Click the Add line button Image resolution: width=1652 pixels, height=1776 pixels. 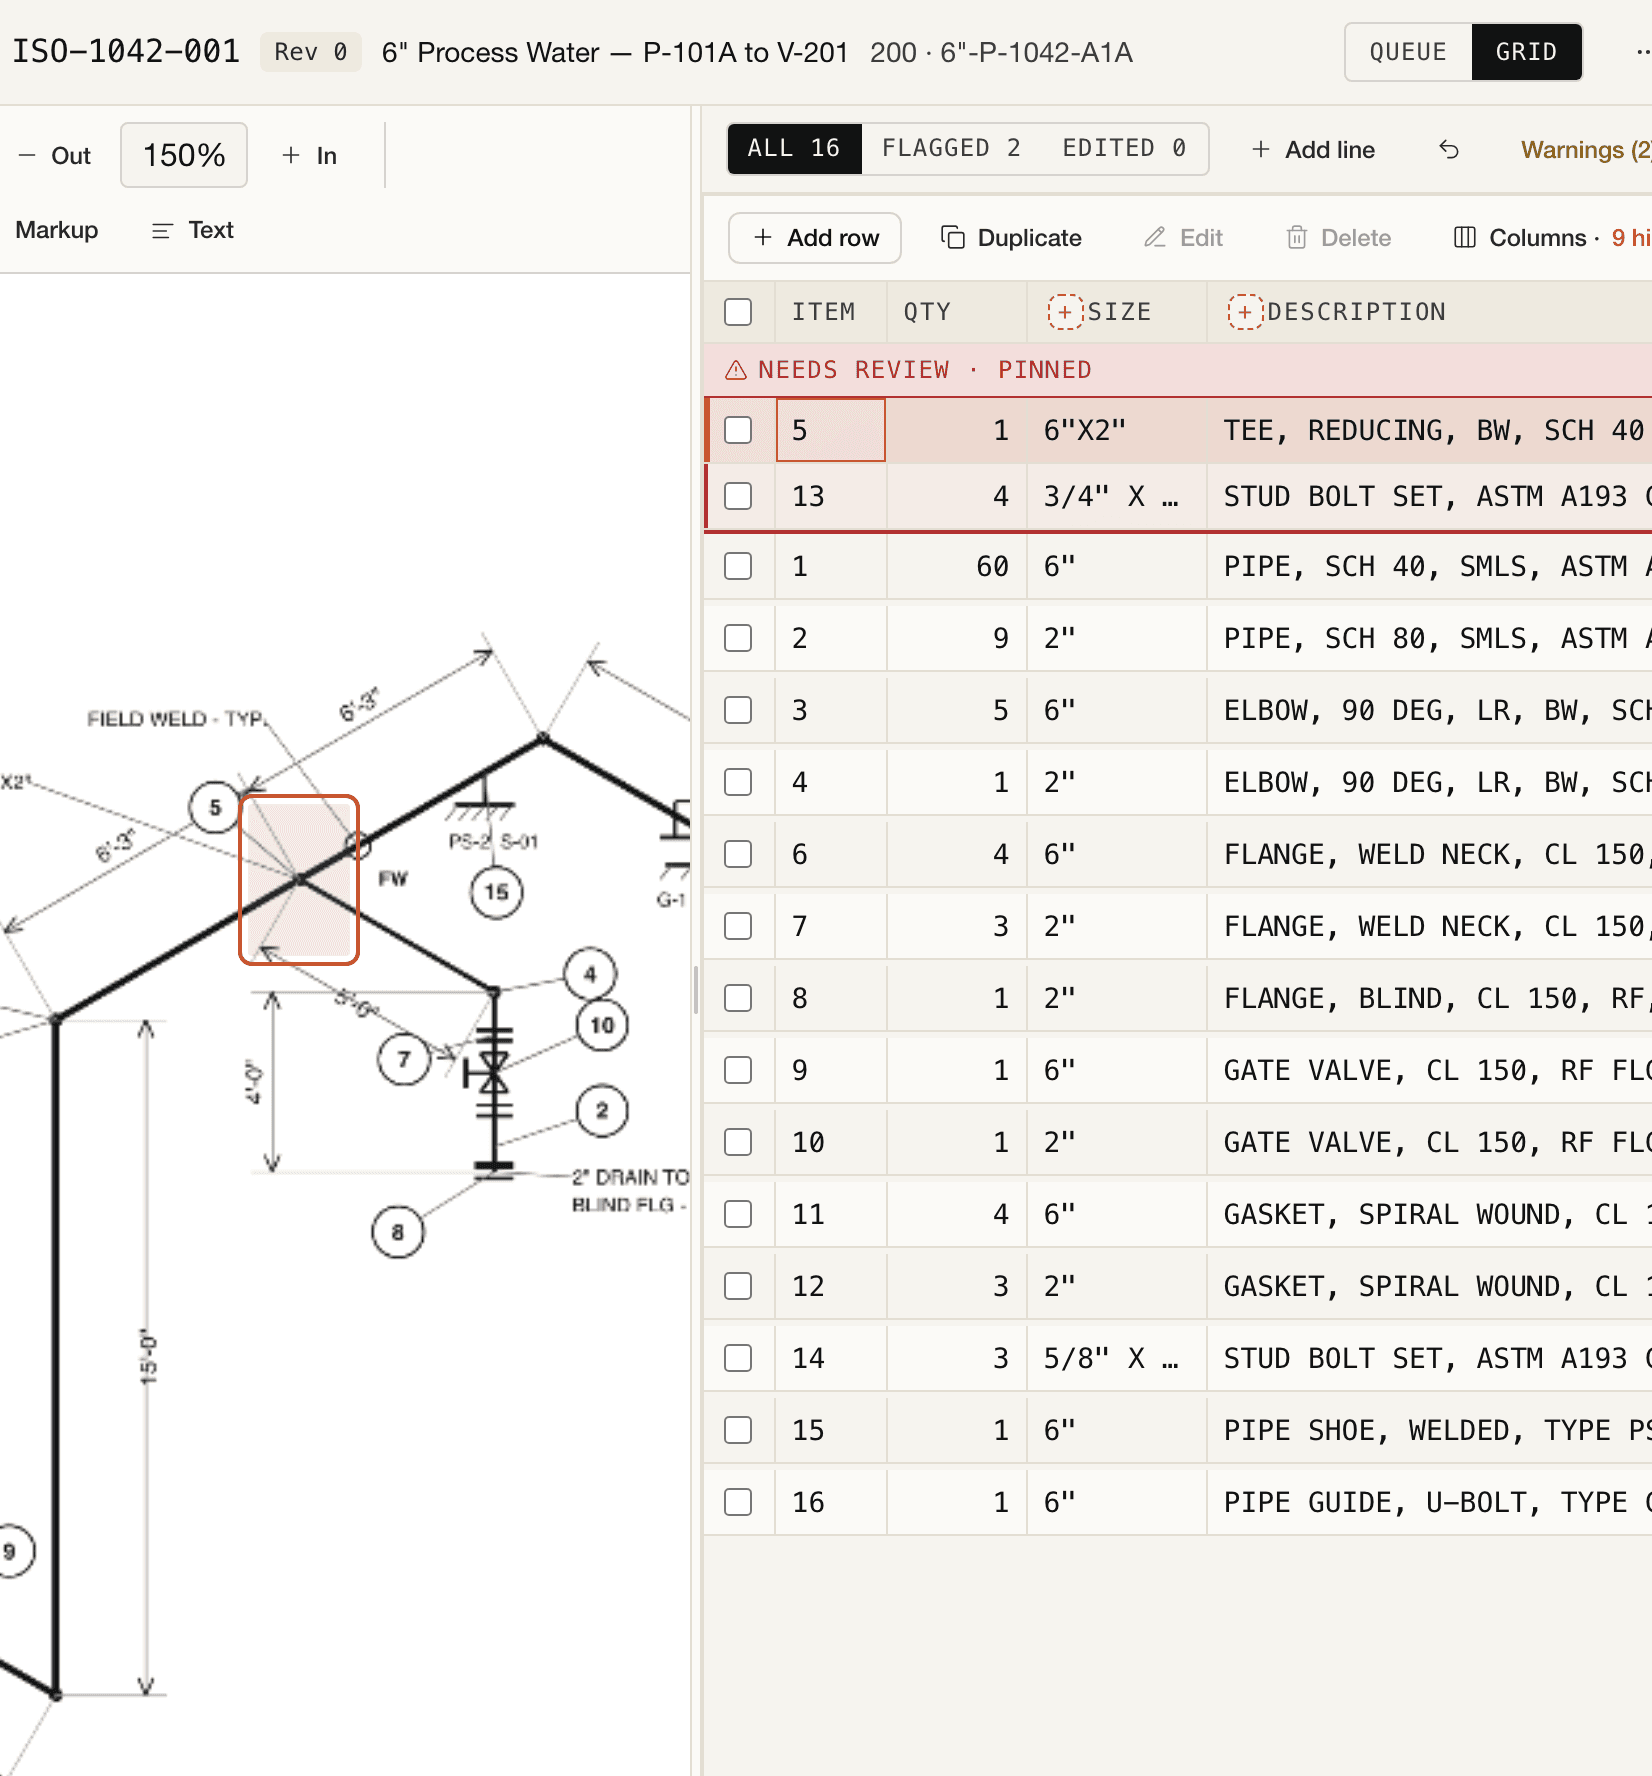[x=1313, y=150]
